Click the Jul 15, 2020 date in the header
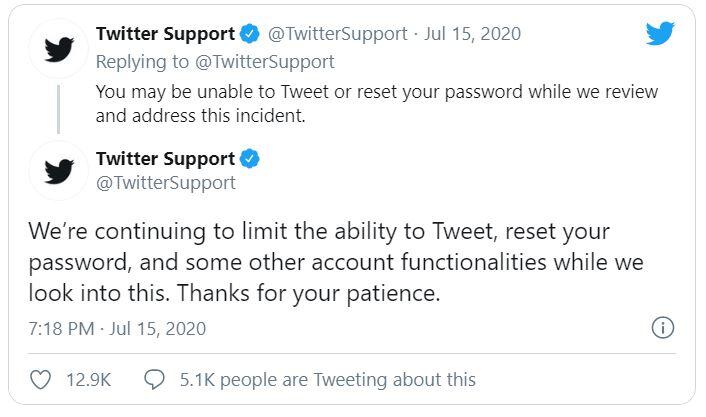Viewport: 706px width, 417px height. pyautogui.click(x=473, y=34)
